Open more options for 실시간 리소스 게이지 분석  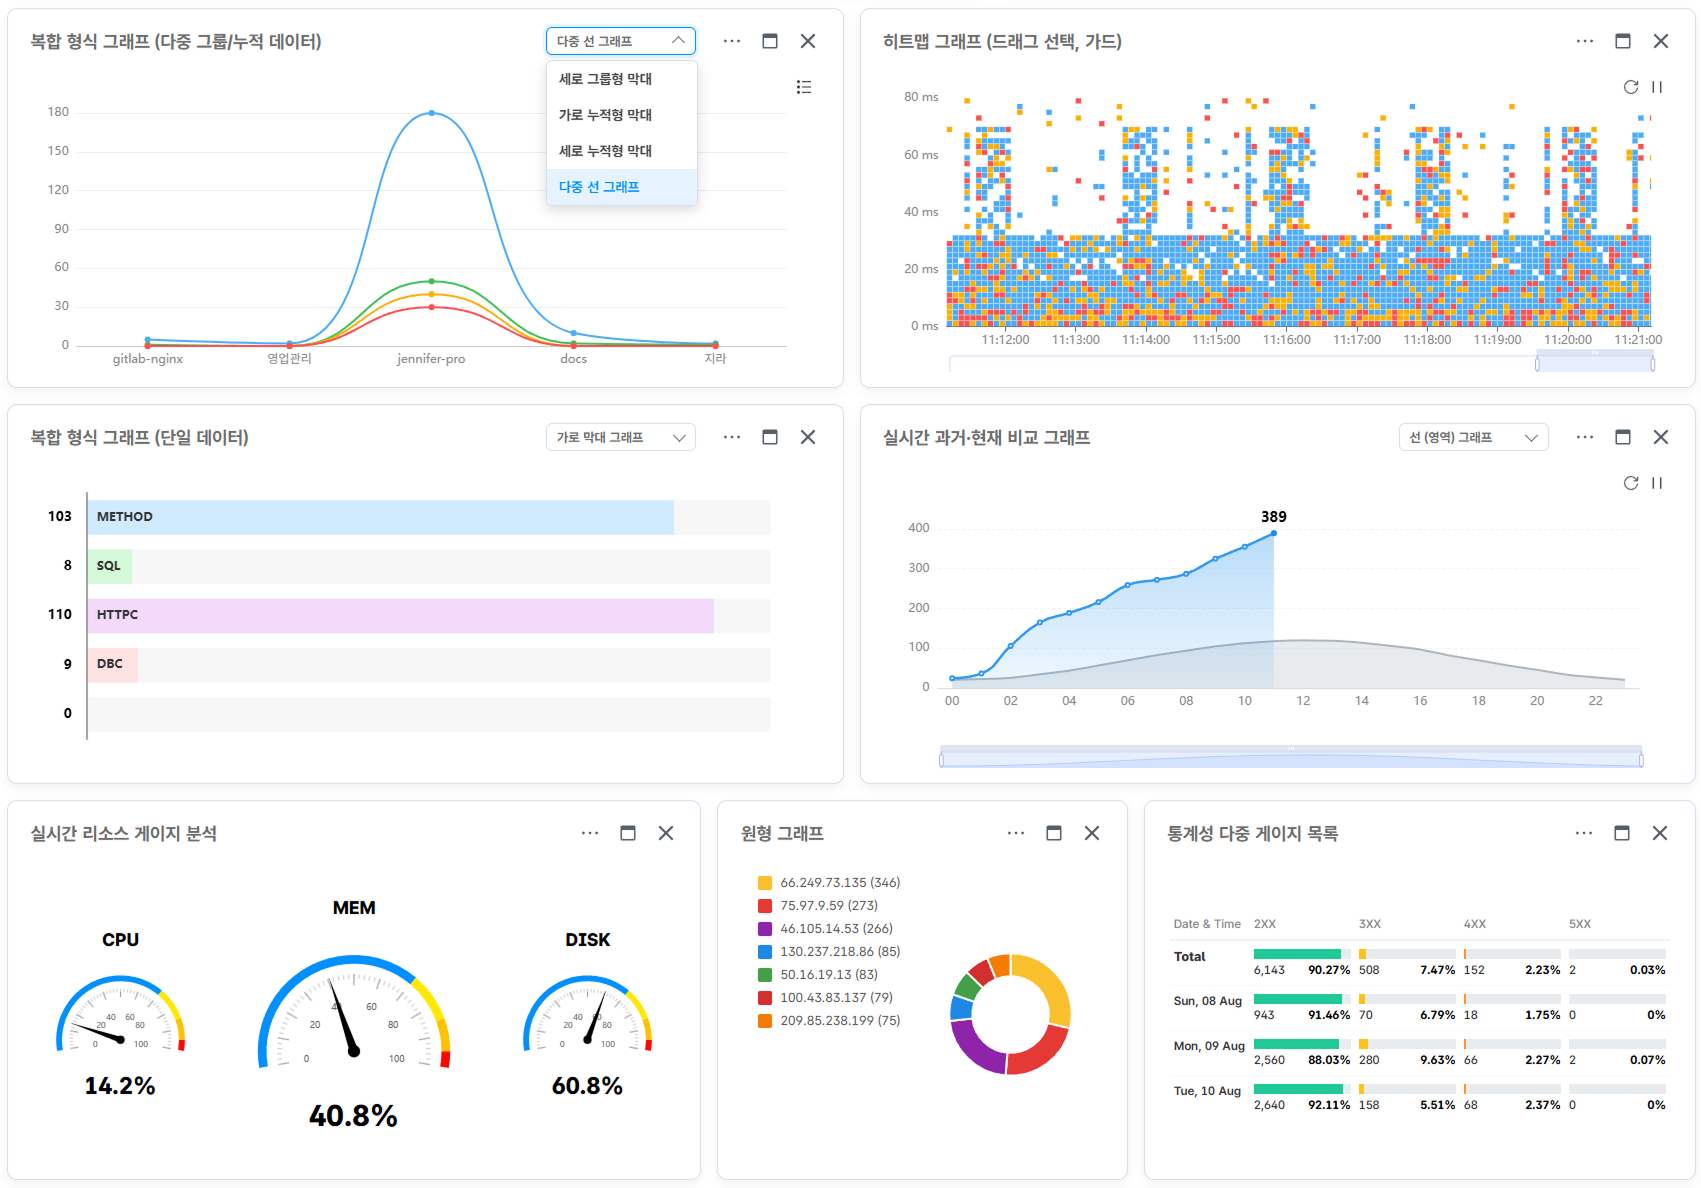(x=590, y=833)
